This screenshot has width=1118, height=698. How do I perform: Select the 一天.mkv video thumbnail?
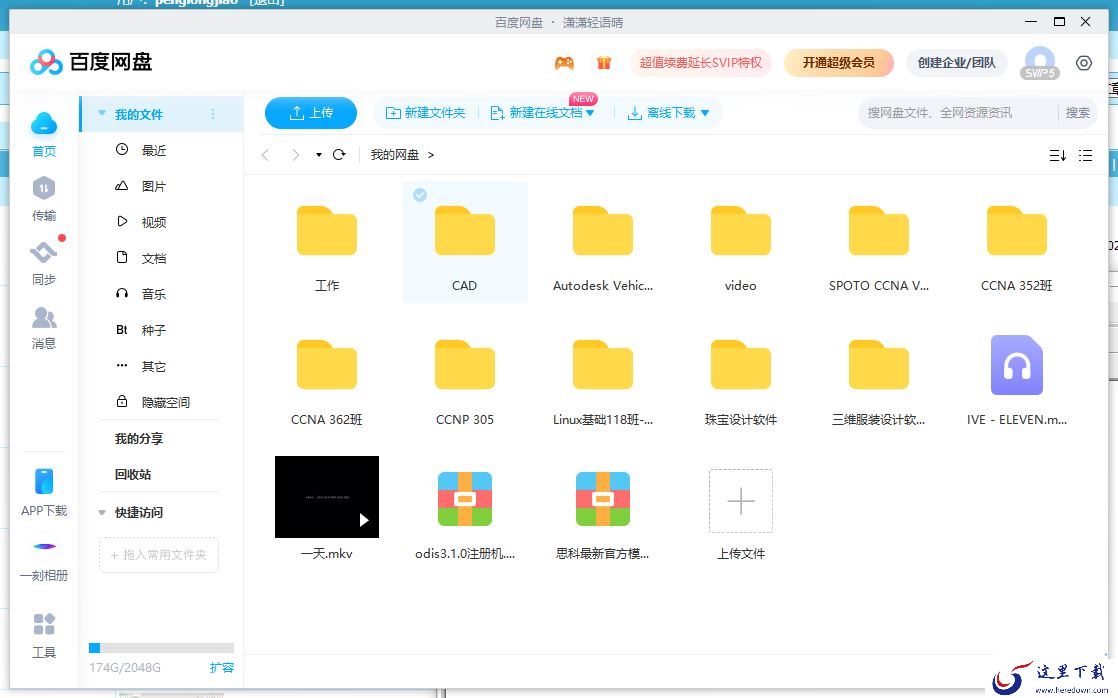(x=327, y=497)
